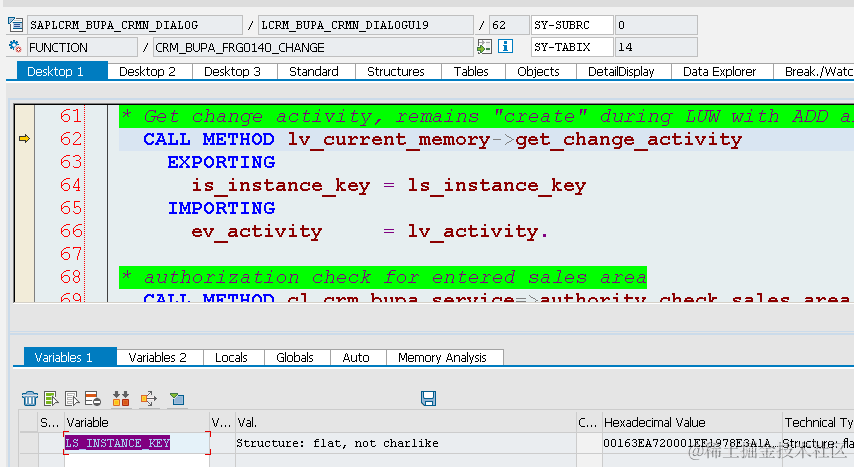Click the program stack icon beside SAPLCRM_BUPA_CRMN_DIALOG
This screenshot has width=854, height=467.
pos(15,25)
